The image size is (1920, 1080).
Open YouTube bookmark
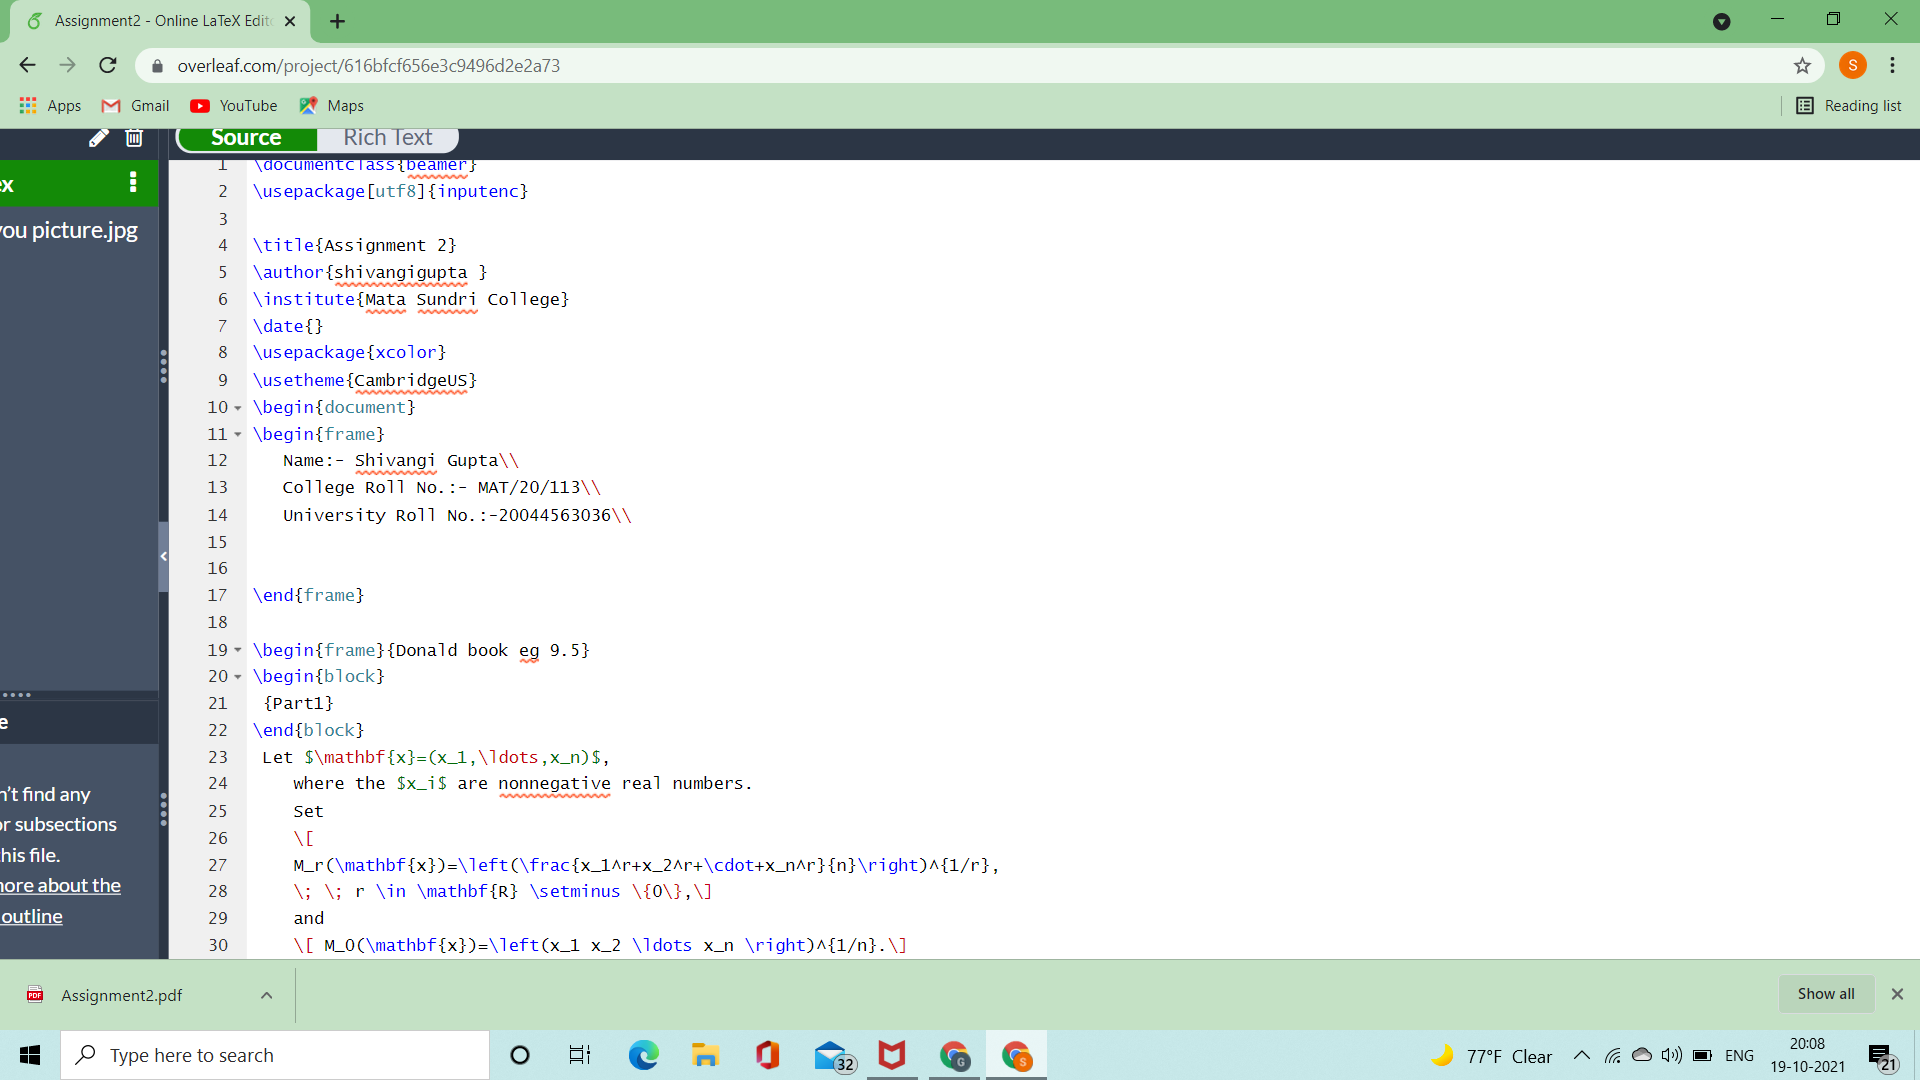(234, 105)
